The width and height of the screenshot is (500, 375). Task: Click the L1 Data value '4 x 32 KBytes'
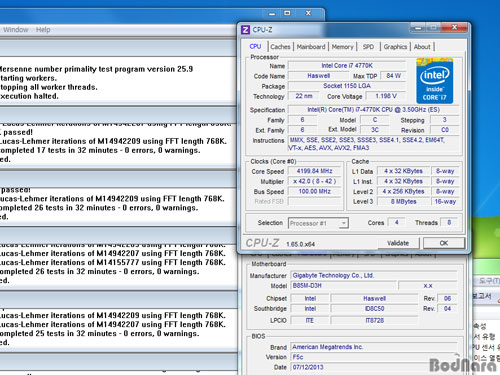(x=403, y=171)
